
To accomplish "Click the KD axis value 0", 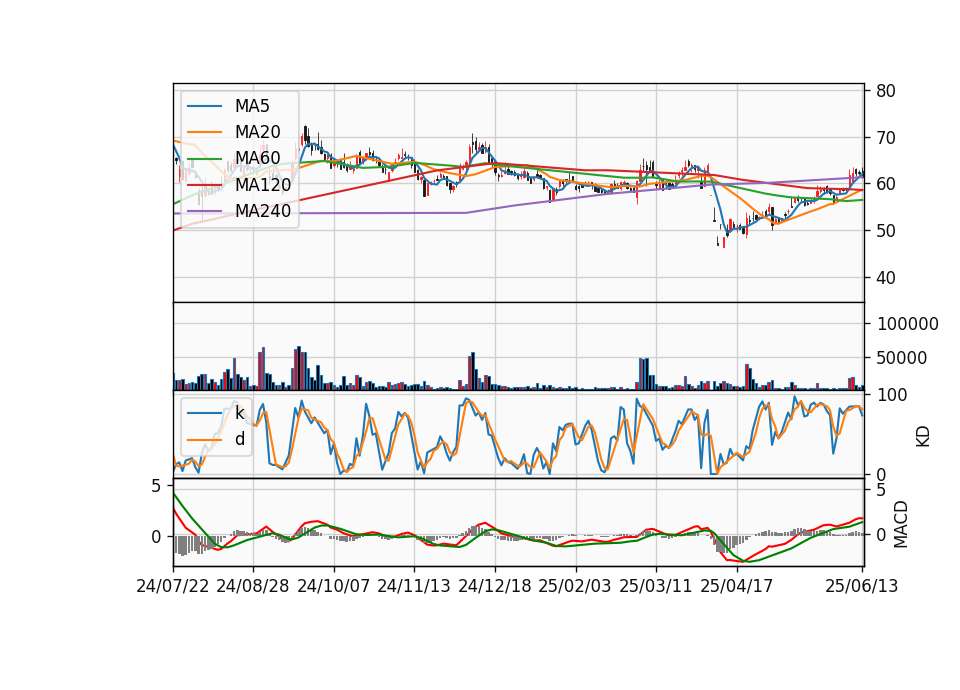I will coord(881,474).
